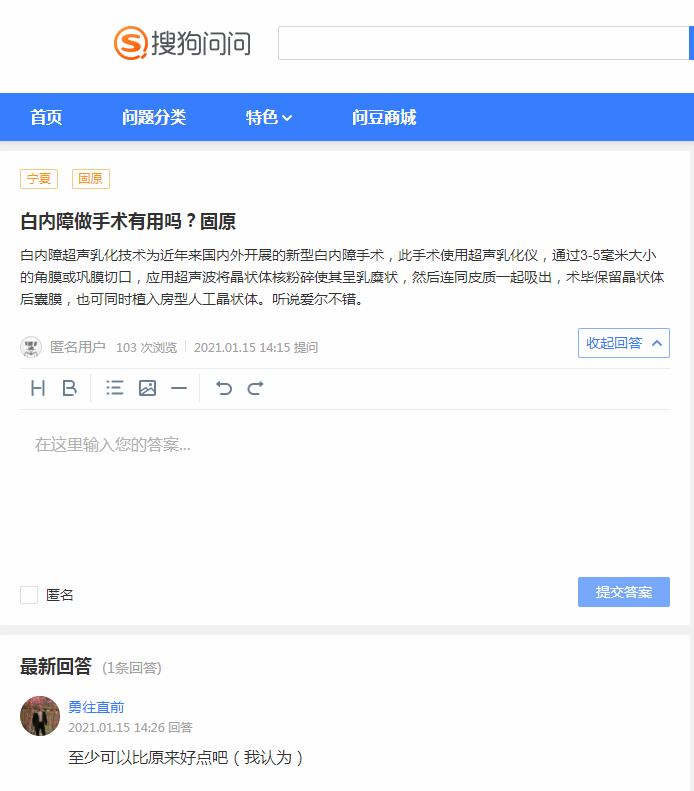This screenshot has width=694, height=791.
Task: Open 问豆商城 in the navigation bar
Action: [384, 117]
